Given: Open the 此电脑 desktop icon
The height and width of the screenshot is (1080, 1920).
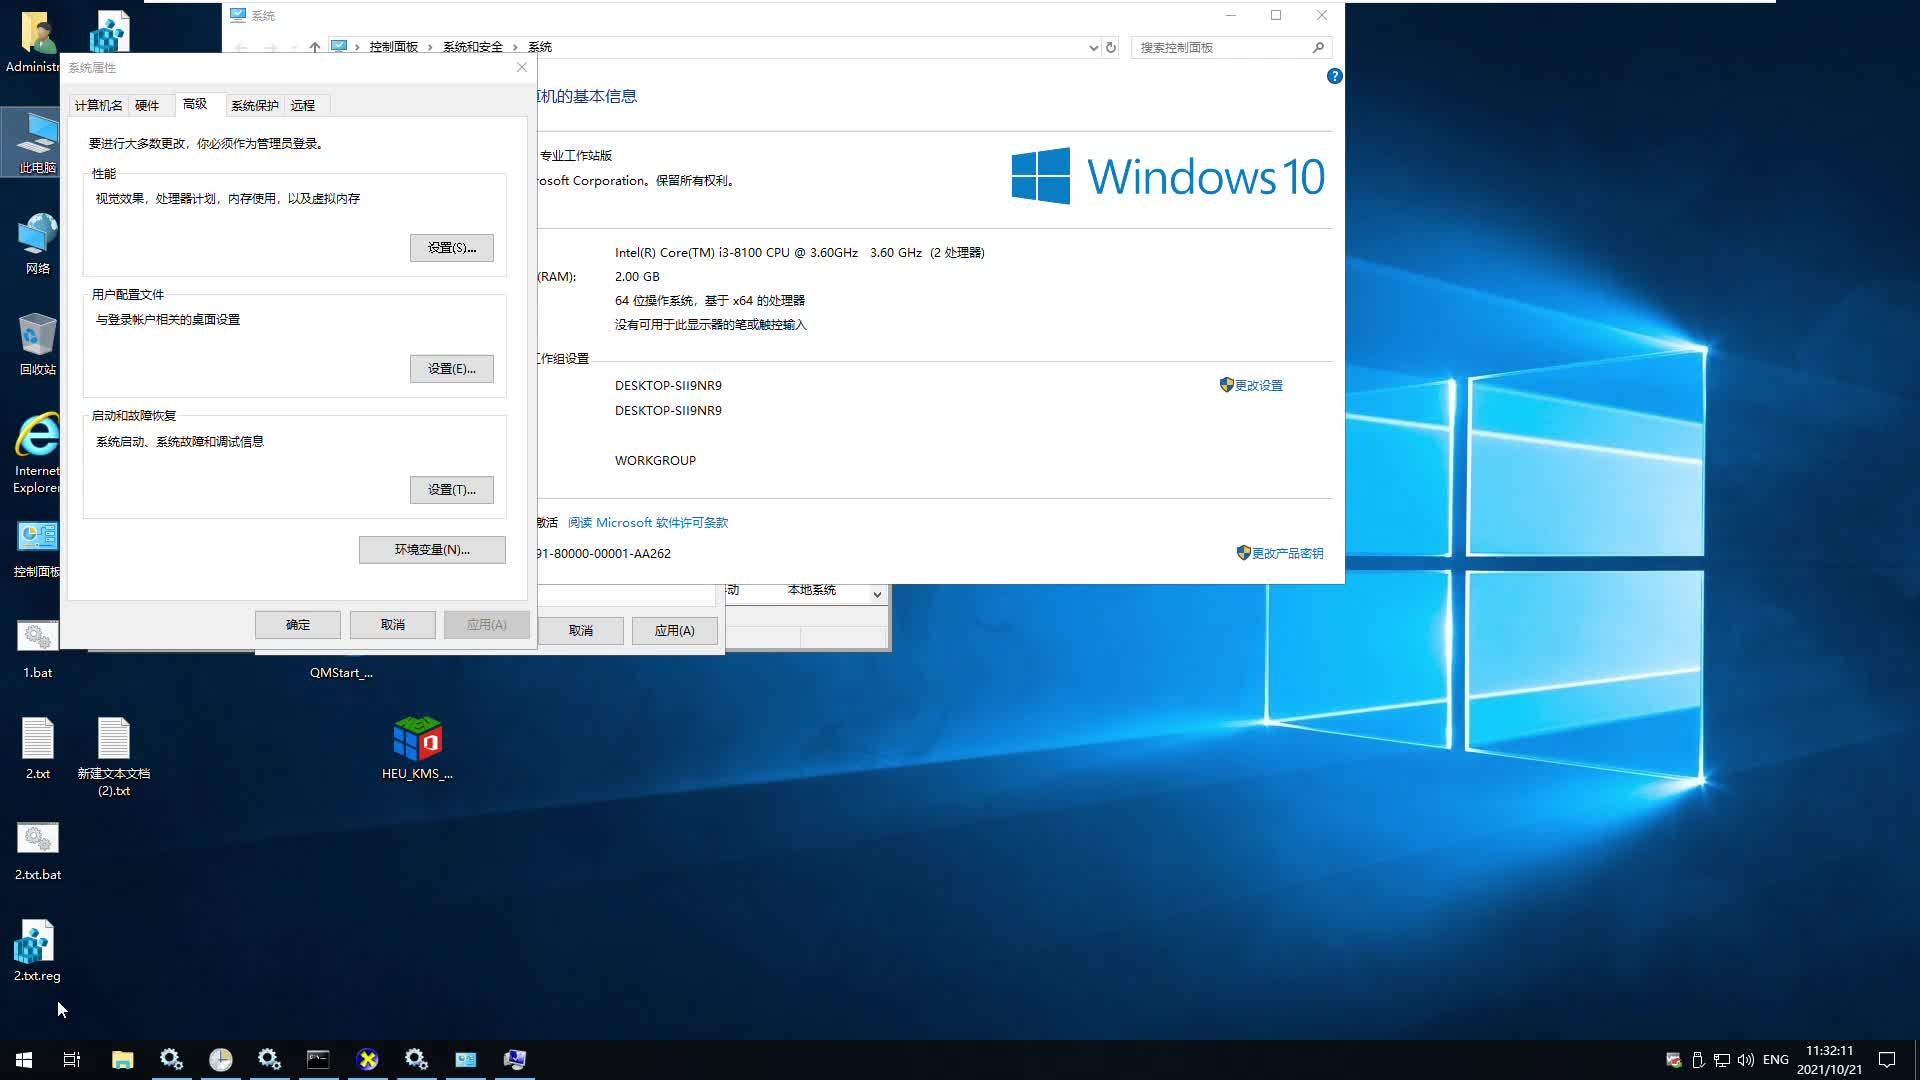Looking at the screenshot, I should pos(37,143).
